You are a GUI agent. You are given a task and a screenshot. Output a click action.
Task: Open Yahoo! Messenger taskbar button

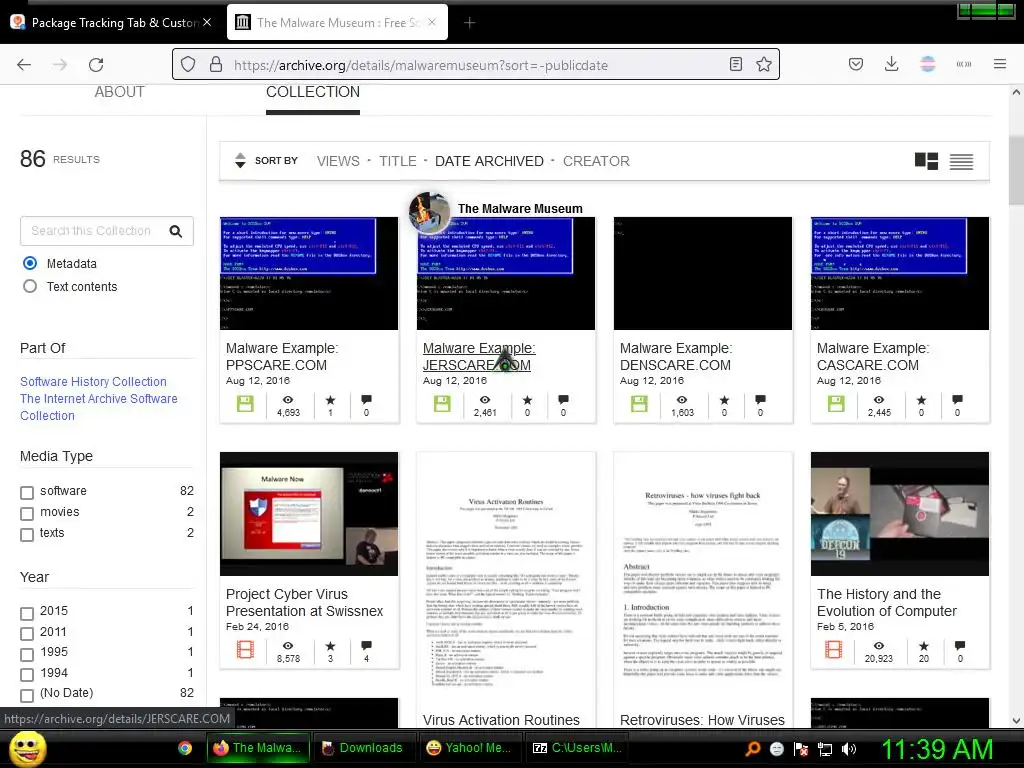[470, 748]
